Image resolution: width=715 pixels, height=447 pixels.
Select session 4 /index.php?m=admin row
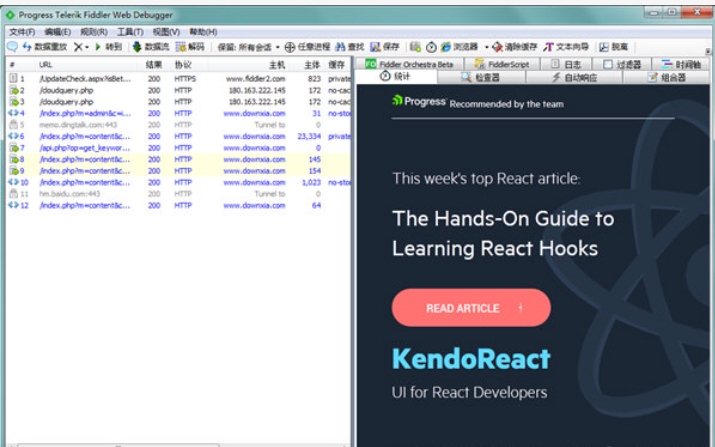click(x=179, y=113)
